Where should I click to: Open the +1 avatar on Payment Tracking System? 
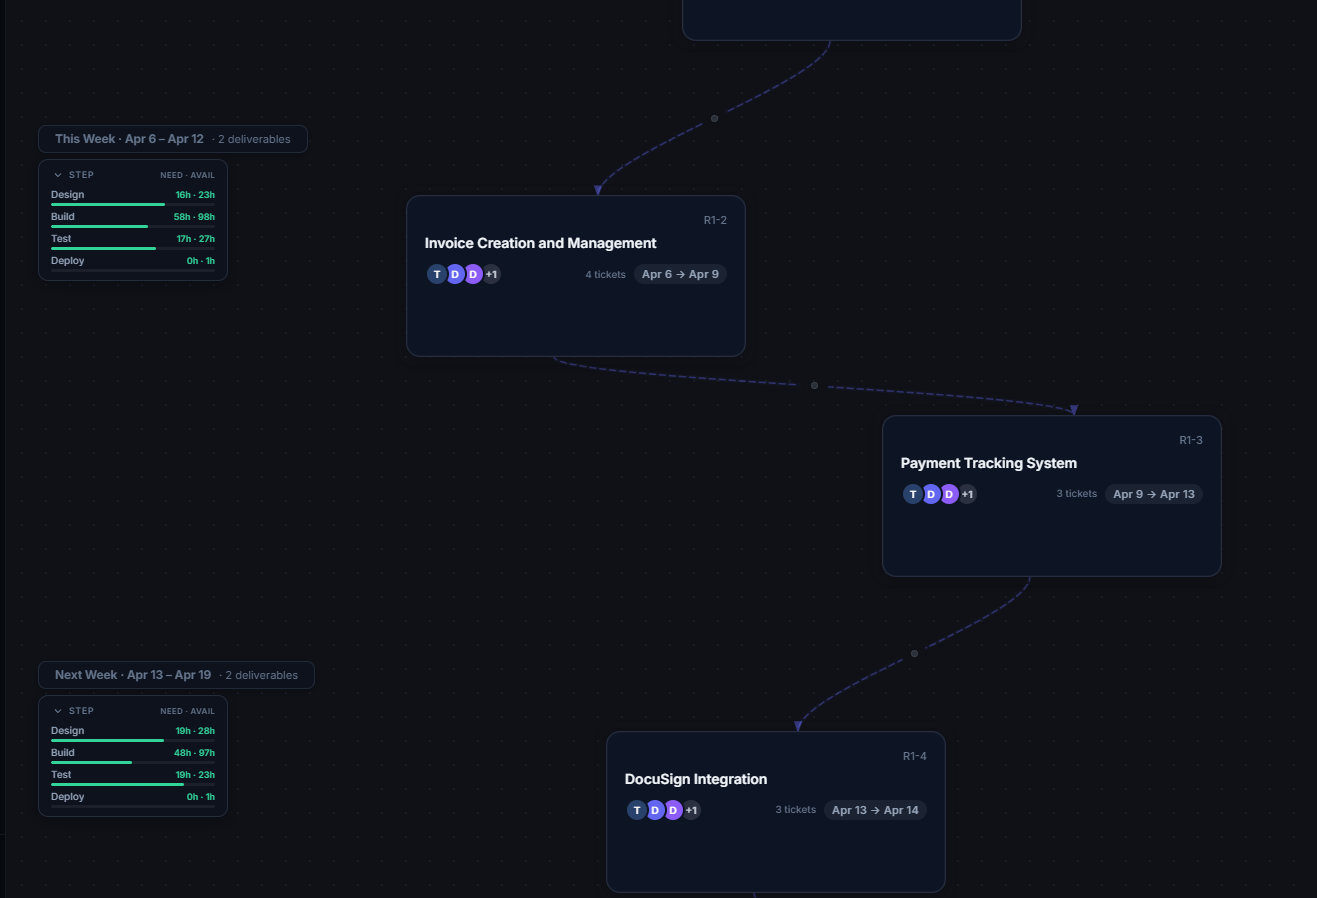coord(966,493)
